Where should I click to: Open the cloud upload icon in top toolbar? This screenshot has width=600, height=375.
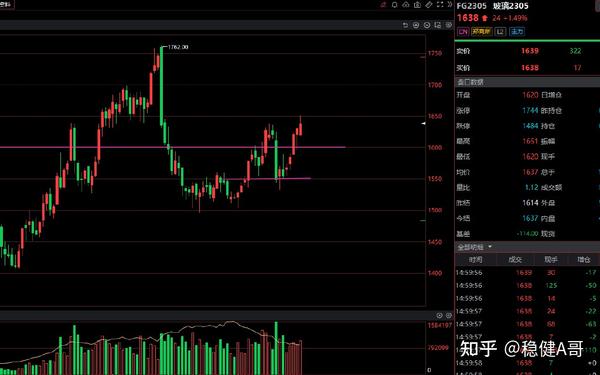(x=406, y=5)
